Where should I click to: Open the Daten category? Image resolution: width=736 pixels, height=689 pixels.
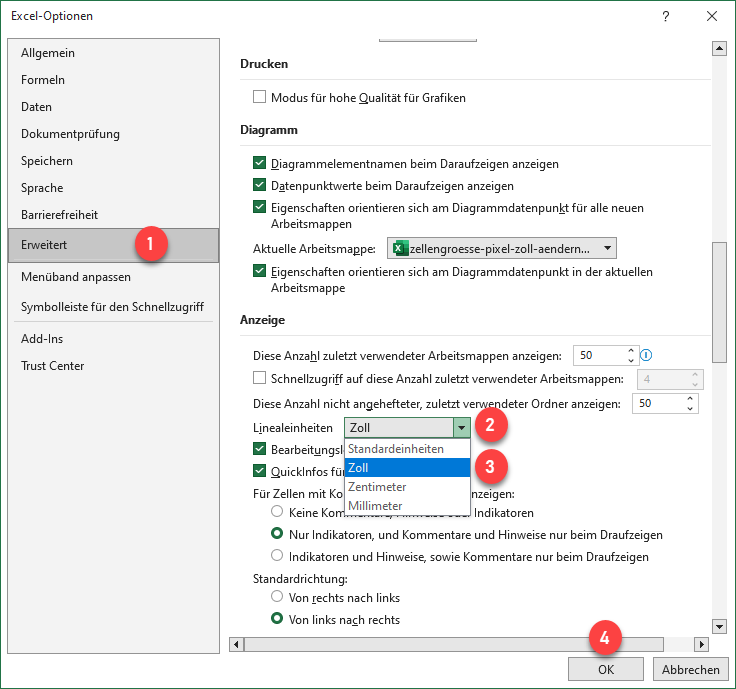114,107
